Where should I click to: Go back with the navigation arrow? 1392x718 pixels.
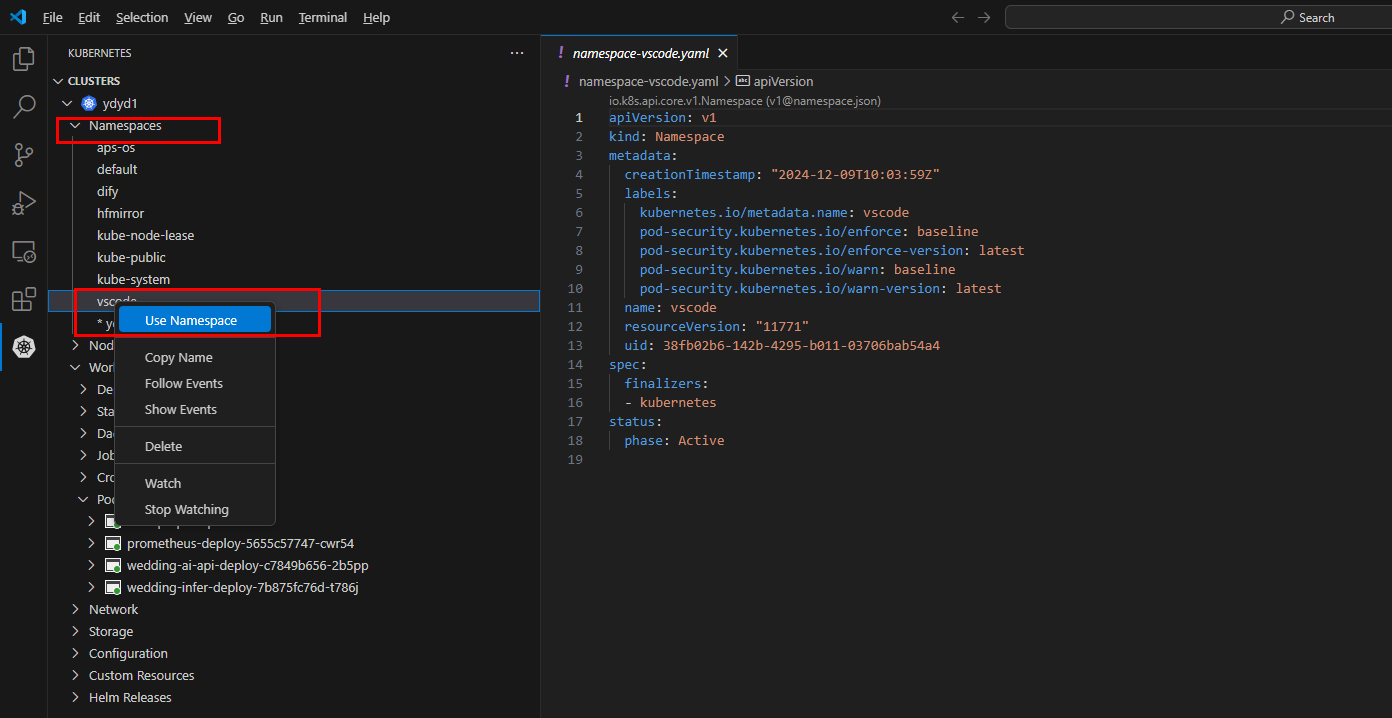[957, 18]
